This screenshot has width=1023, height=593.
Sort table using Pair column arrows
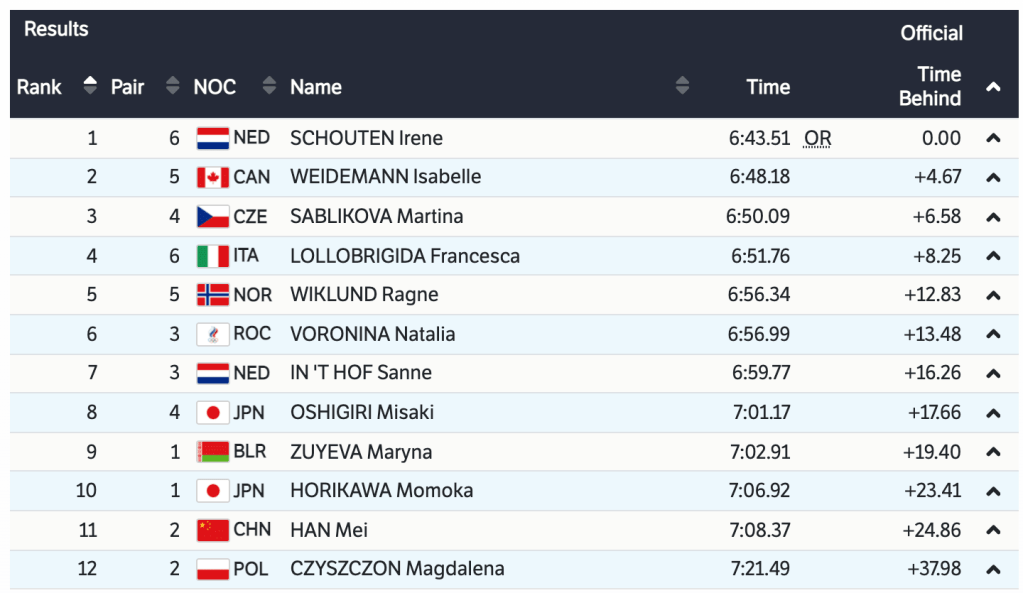(173, 87)
